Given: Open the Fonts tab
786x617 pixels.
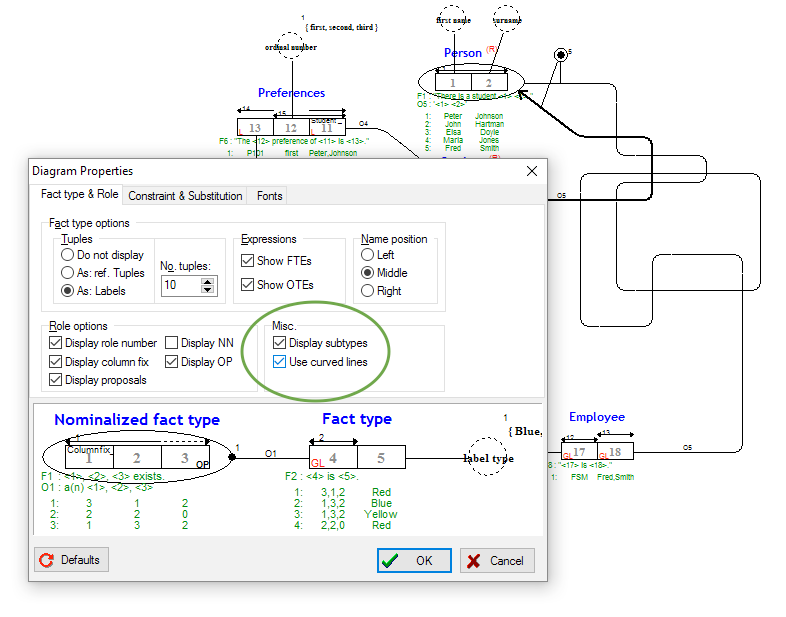Looking at the screenshot, I should (x=269, y=196).
